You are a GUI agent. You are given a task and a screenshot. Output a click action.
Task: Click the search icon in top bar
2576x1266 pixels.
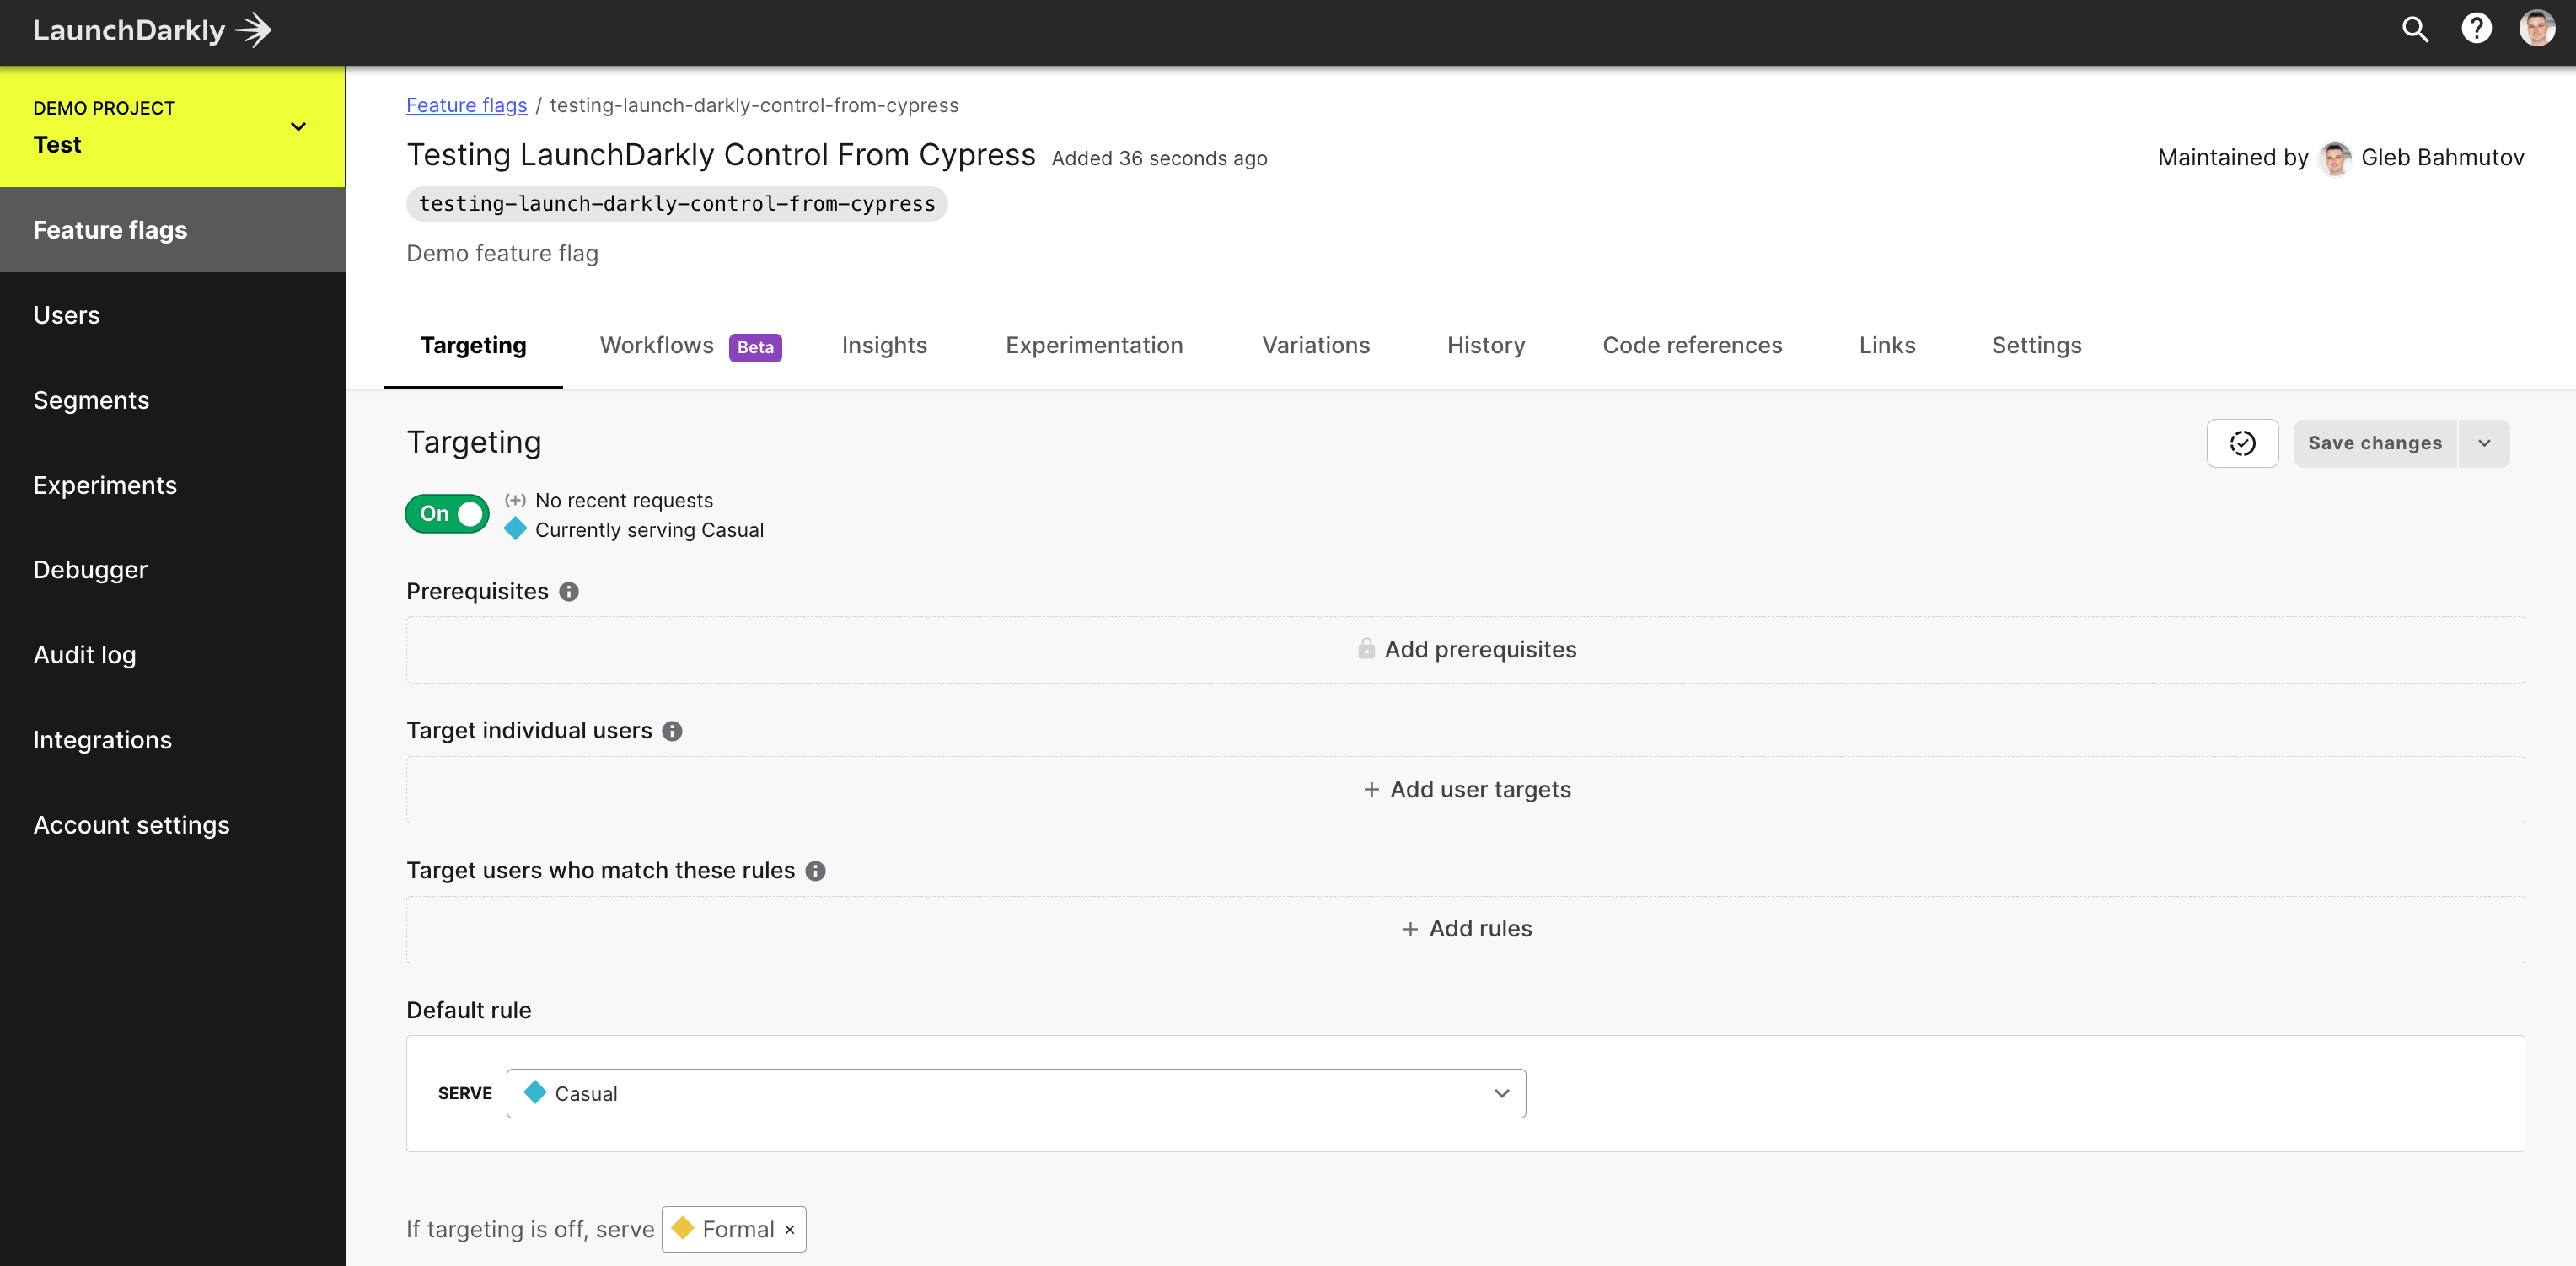(x=2417, y=28)
